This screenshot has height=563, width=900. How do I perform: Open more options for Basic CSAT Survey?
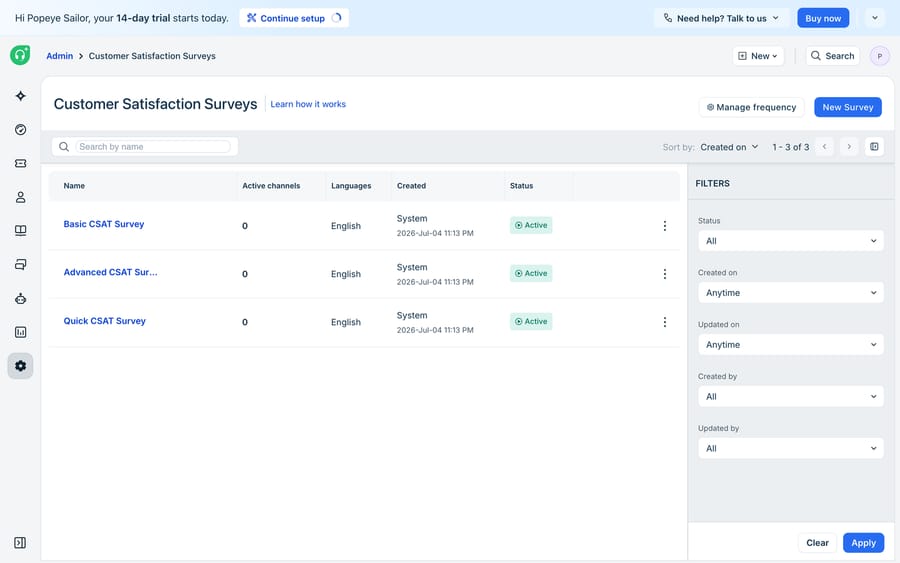point(665,226)
